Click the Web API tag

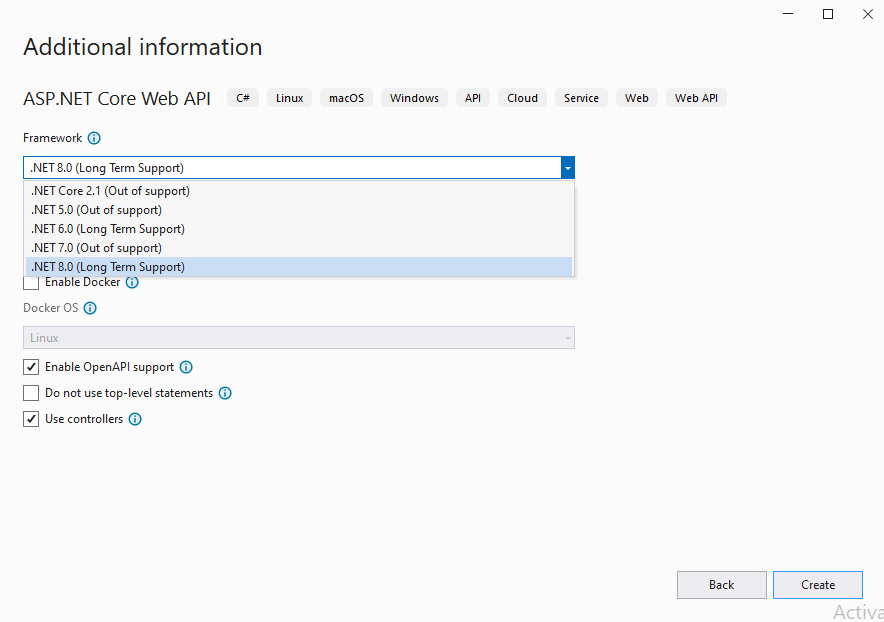[696, 98]
